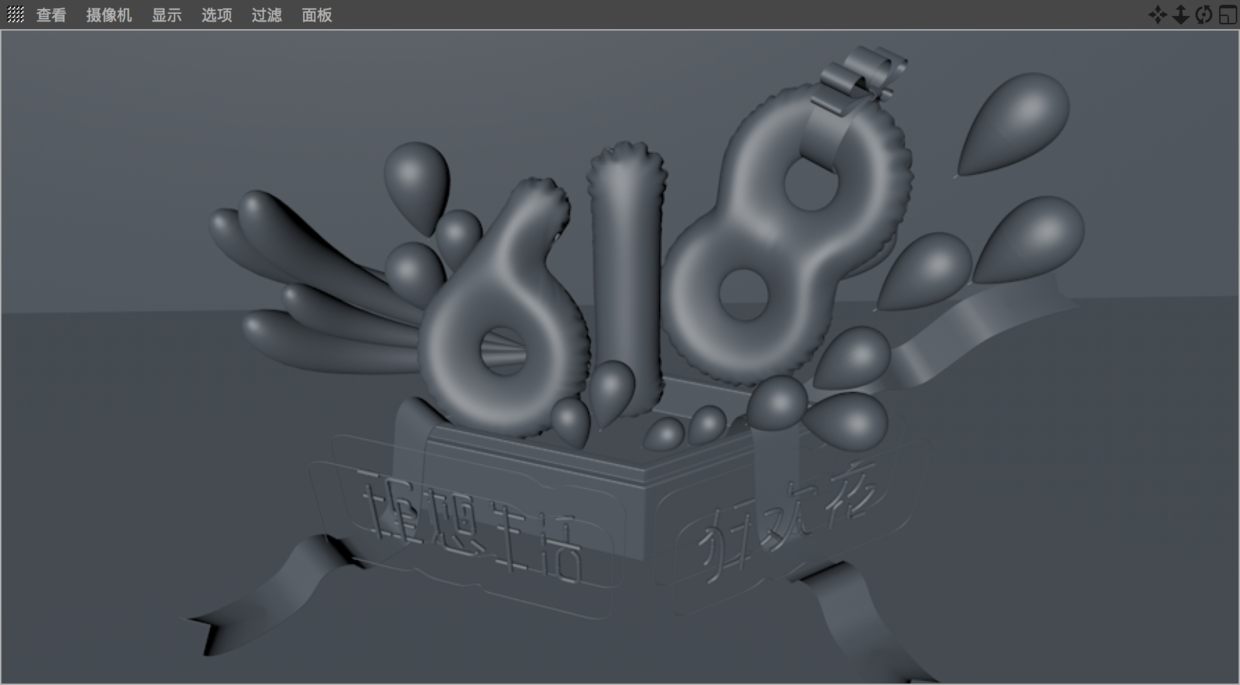1240x685 pixels.
Task: Click the zoom camera viewport icon
Action: point(1180,15)
